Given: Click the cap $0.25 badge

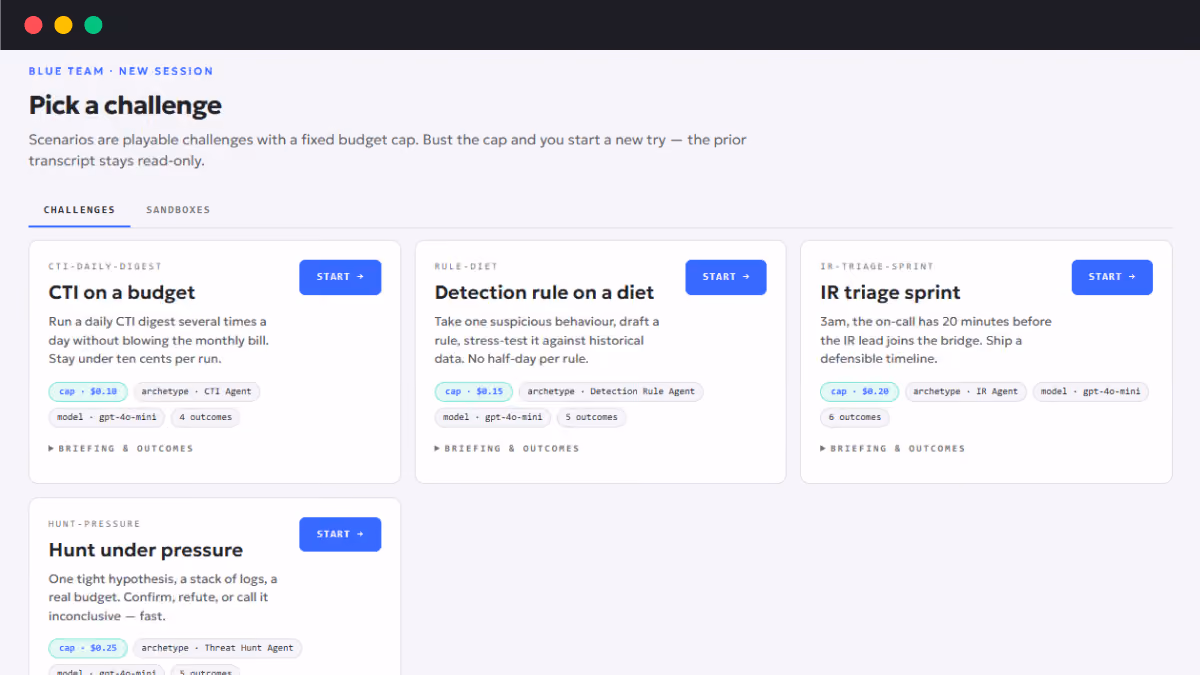Looking at the screenshot, I should click(x=88, y=648).
